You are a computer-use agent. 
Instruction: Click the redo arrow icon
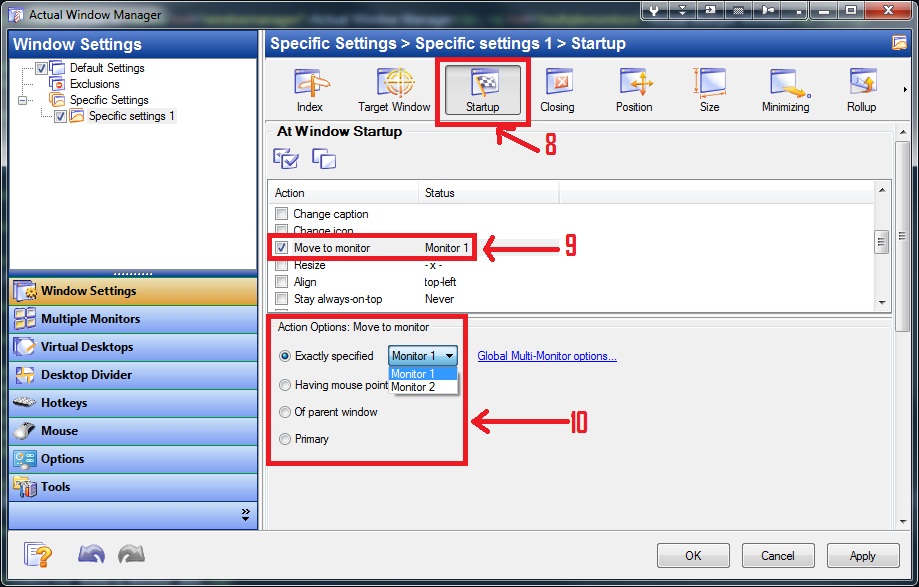pyautogui.click(x=131, y=554)
